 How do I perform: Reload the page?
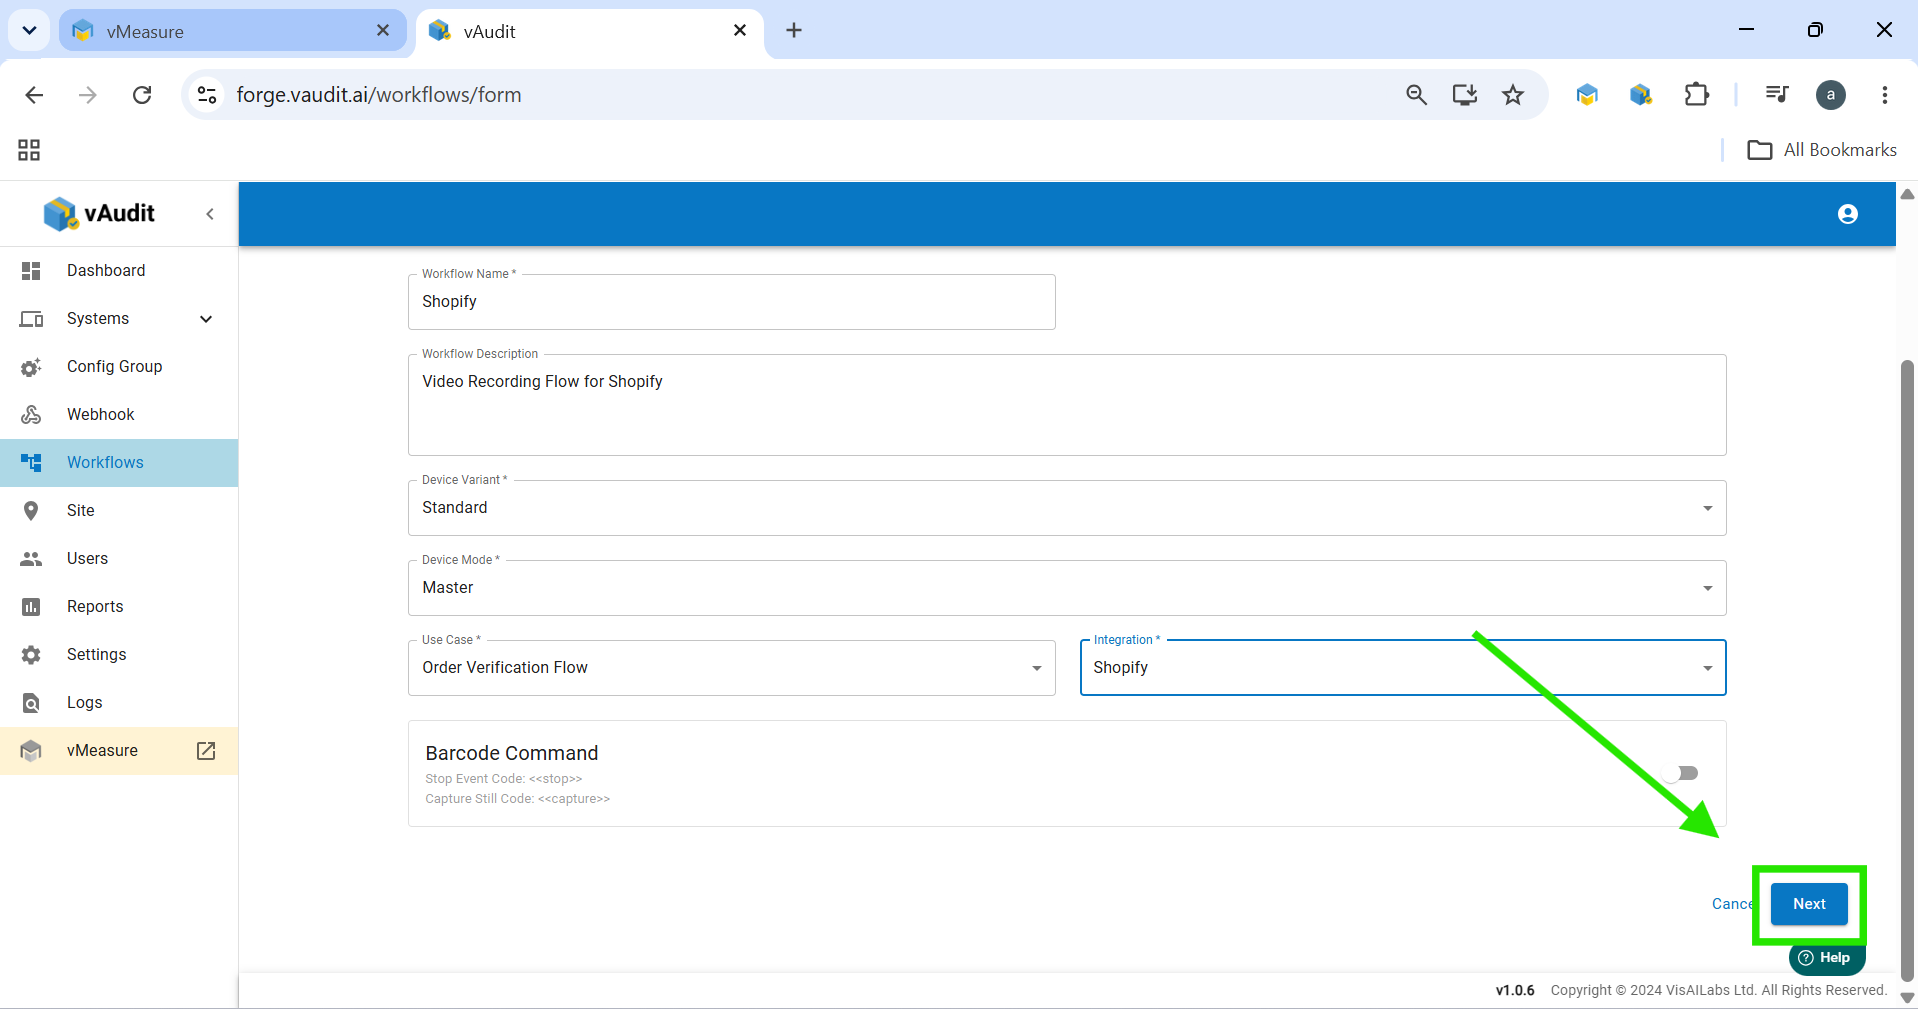[142, 95]
